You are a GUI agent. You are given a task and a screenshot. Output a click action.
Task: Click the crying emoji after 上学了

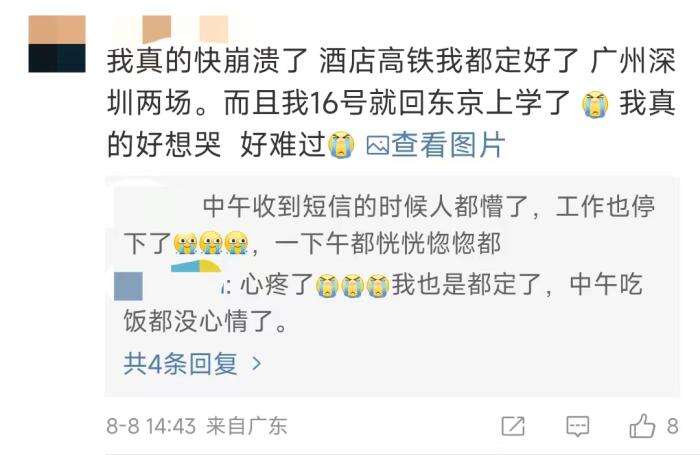(595, 104)
